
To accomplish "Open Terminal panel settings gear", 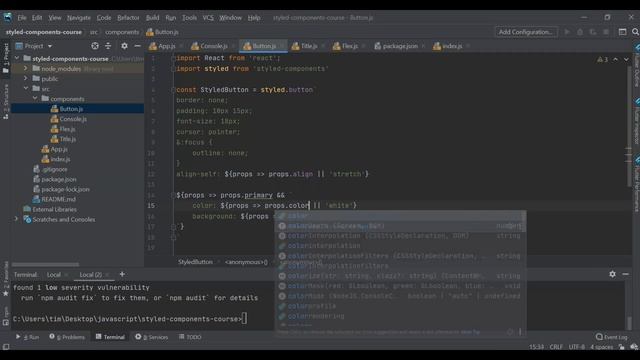I will (x=612, y=274).
